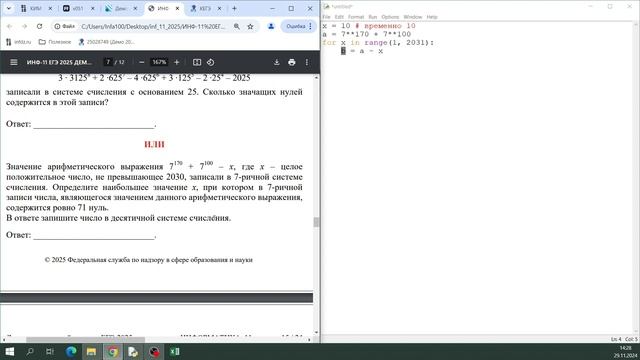The height and width of the screenshot is (360, 640).
Task: Switch to Python IDLE on taskbar
Action: tap(133, 351)
